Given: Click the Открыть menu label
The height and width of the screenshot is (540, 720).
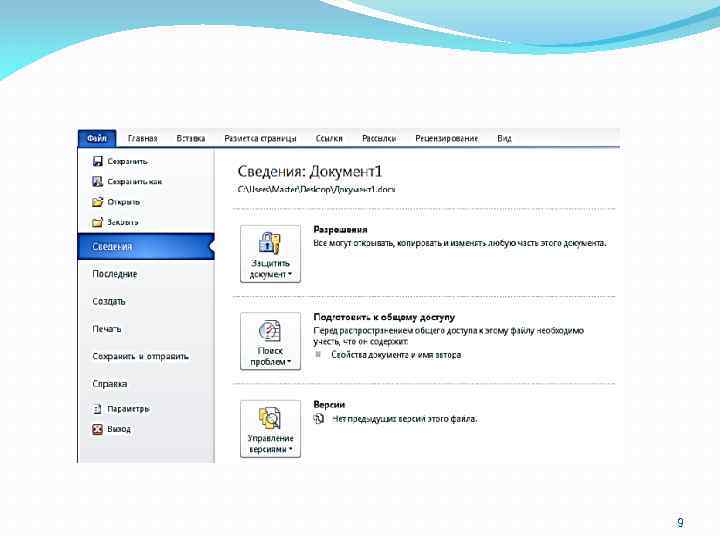Looking at the screenshot, I should (x=124, y=202).
